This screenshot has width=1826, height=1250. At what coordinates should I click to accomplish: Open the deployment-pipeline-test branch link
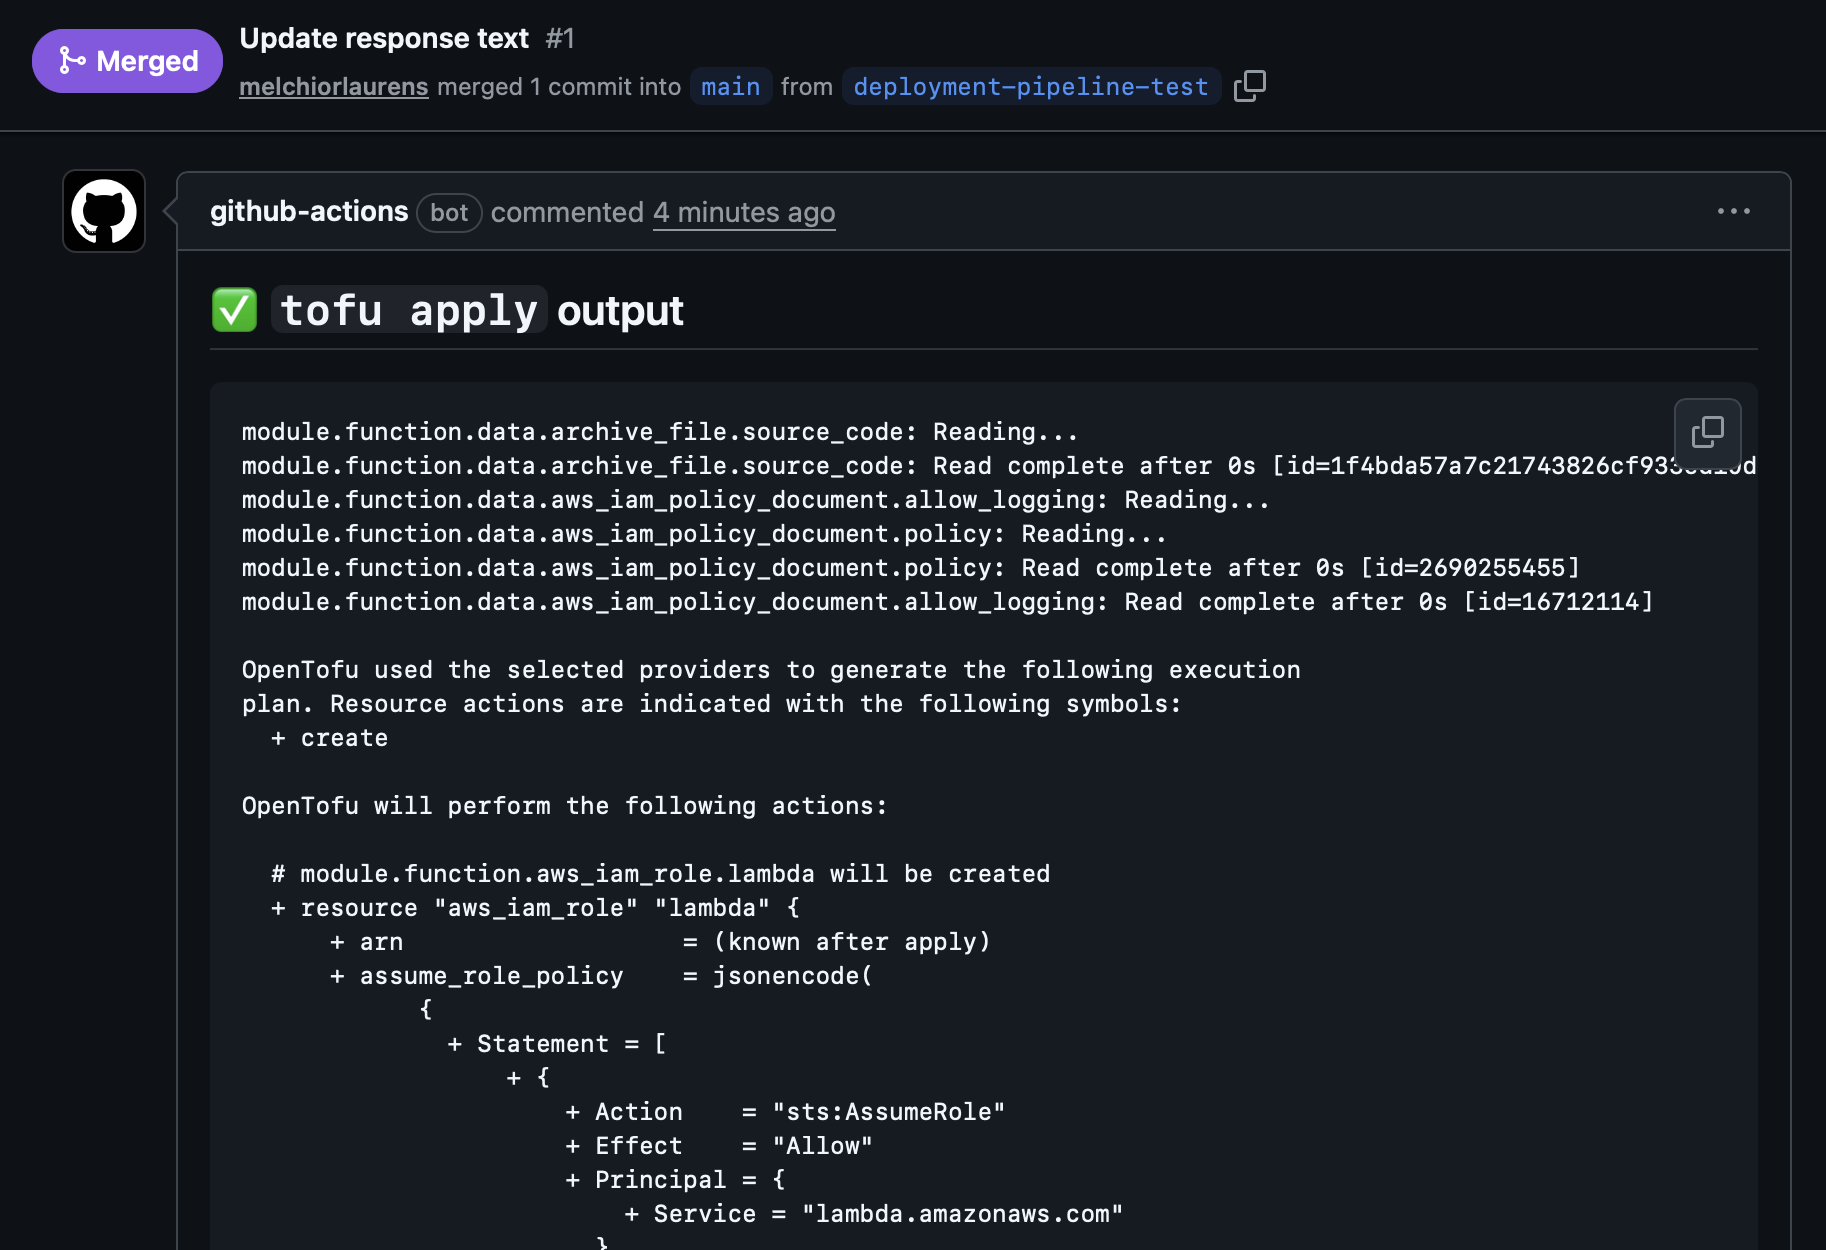click(1030, 87)
